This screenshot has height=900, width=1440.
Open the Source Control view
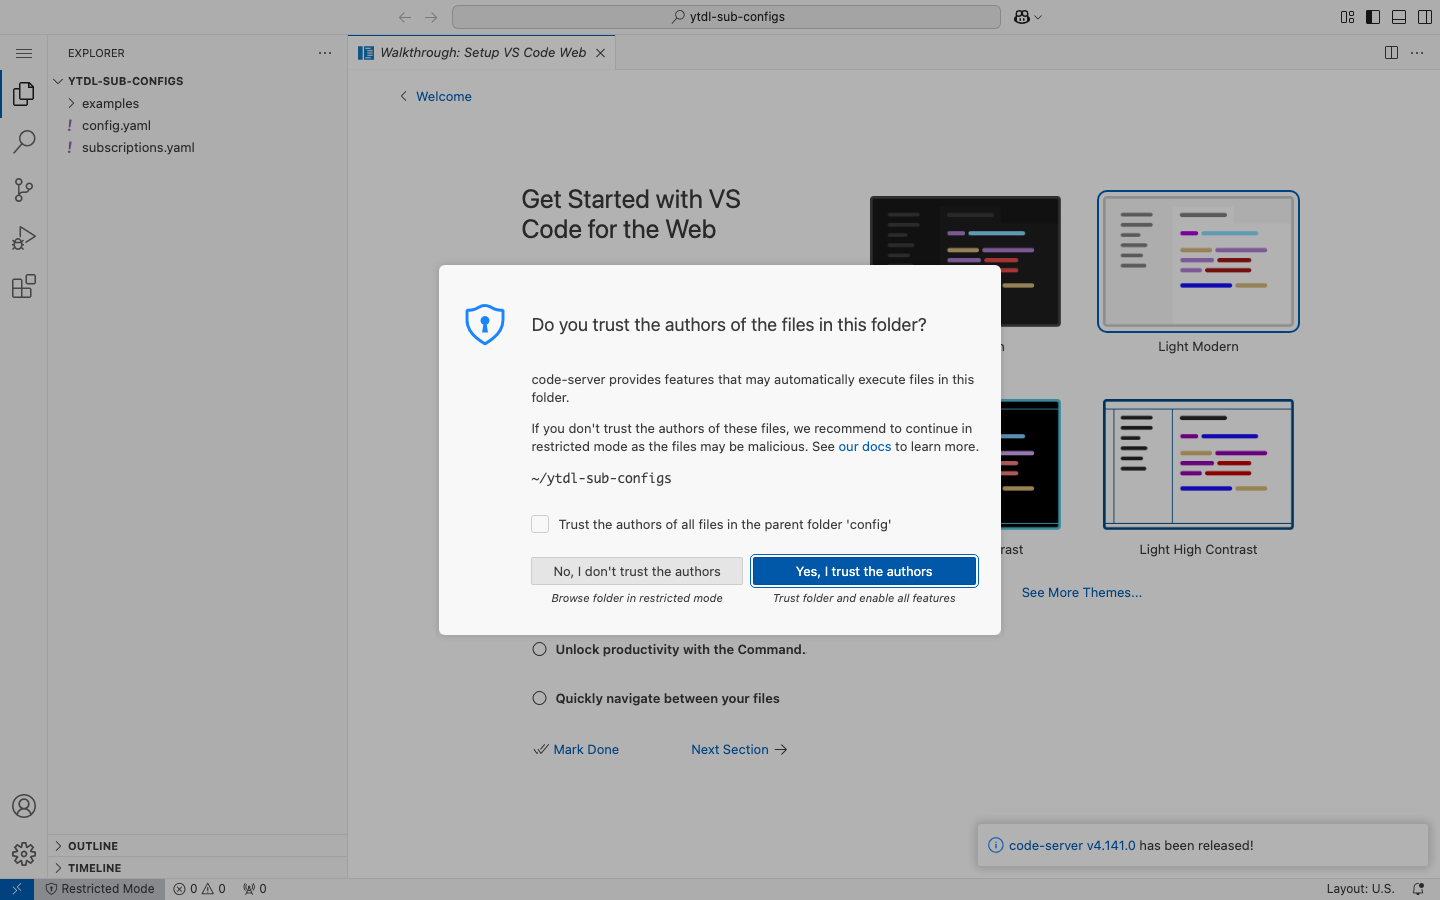(24, 190)
